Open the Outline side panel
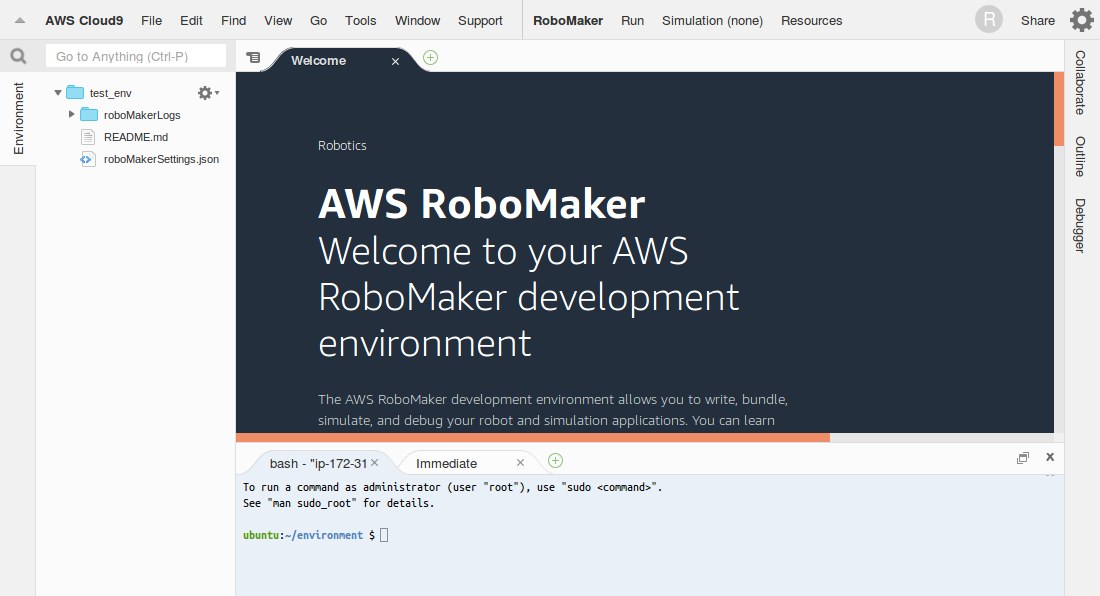Screen dimensions: 1100x596 coord(1080,156)
